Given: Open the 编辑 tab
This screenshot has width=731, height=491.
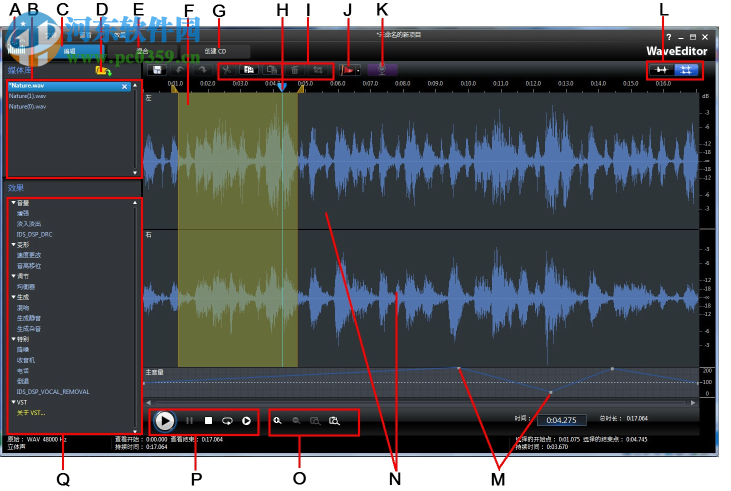Looking at the screenshot, I should tap(70, 51).
